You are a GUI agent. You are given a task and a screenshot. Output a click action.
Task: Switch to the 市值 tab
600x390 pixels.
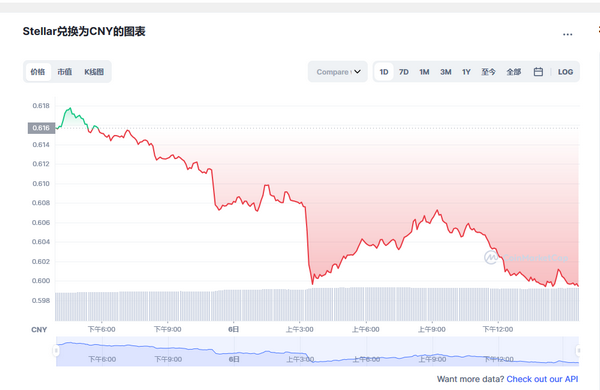64,72
